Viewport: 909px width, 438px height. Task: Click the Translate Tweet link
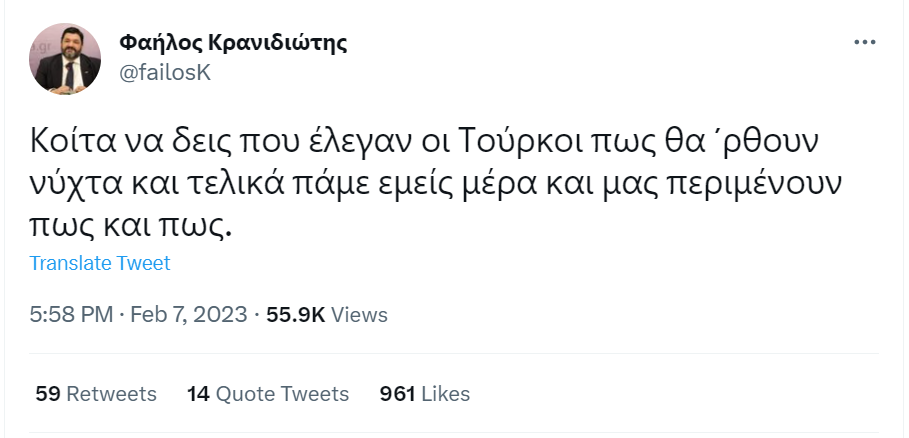click(100, 263)
